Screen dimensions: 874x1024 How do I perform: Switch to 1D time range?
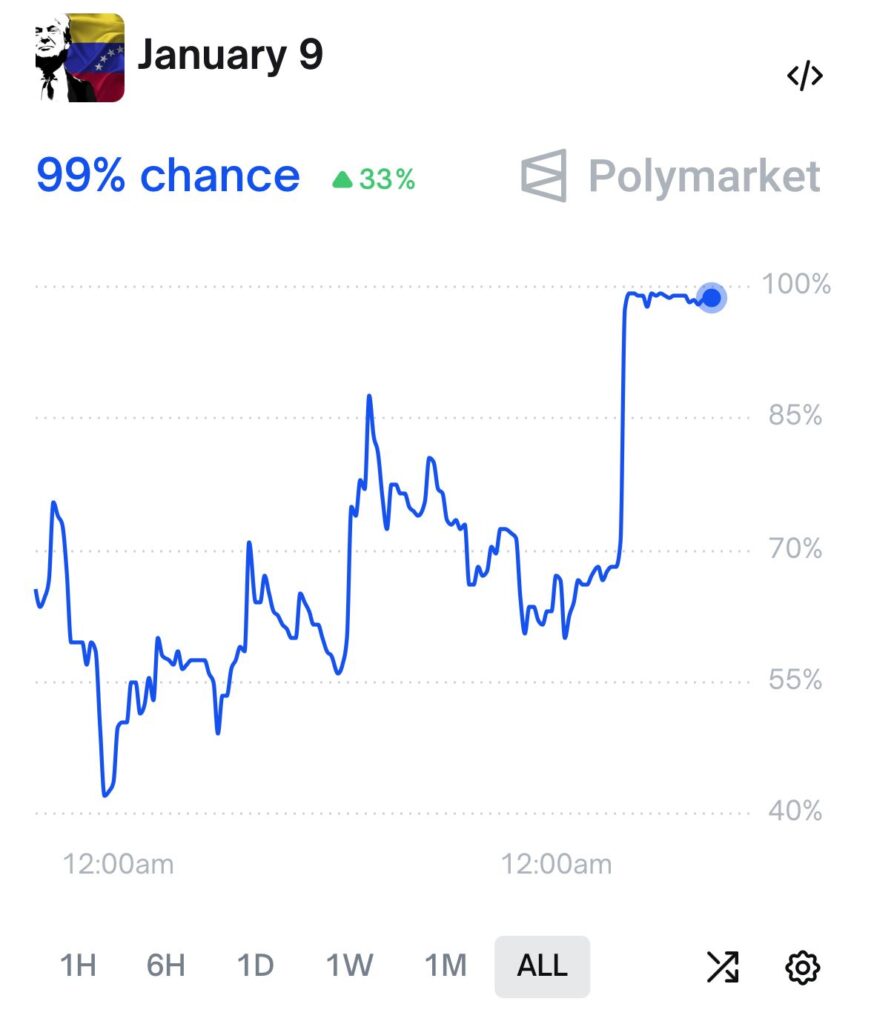click(255, 966)
